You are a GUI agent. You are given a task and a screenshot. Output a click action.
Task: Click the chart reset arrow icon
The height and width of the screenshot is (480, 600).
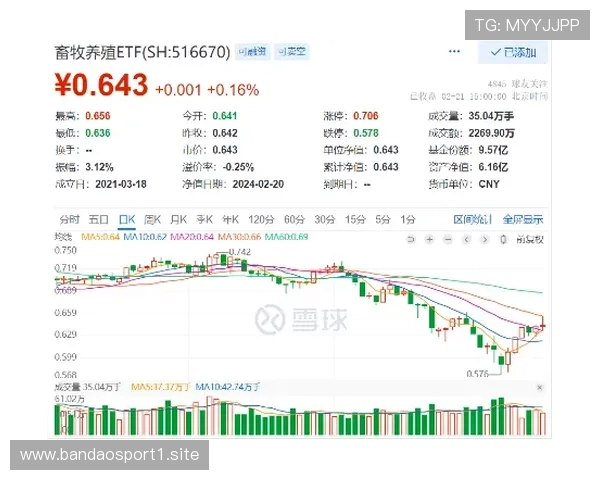click(411, 240)
